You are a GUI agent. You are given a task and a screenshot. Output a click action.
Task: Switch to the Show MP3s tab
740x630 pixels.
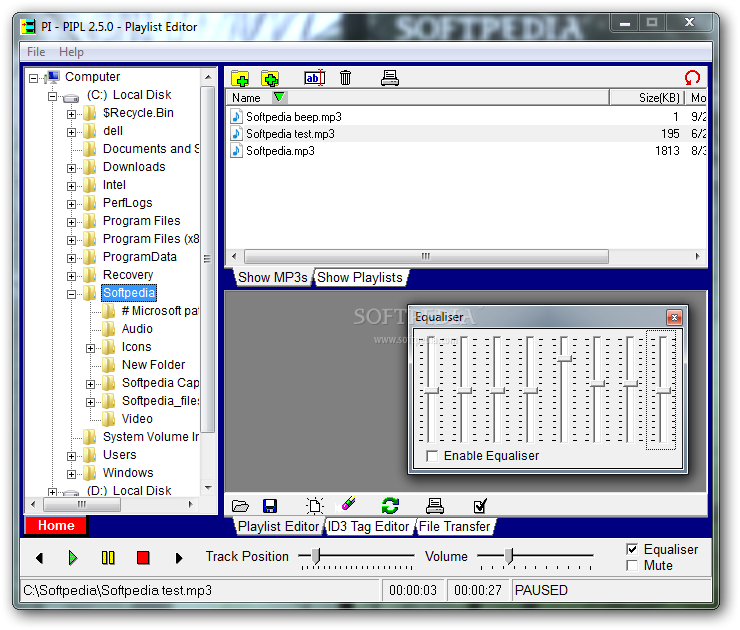tap(273, 277)
